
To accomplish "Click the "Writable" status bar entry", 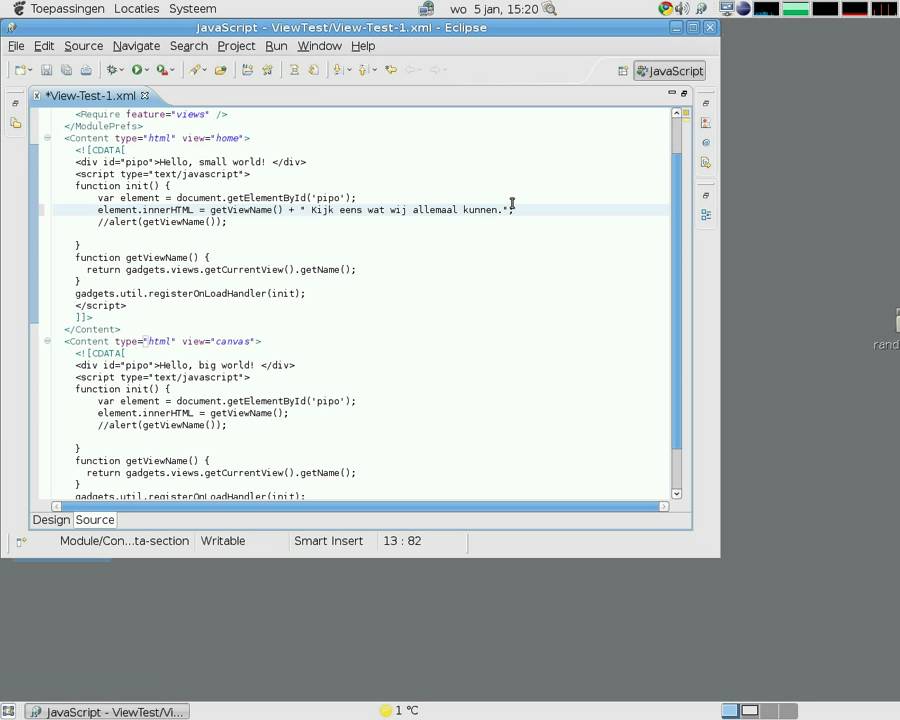I will (223, 541).
